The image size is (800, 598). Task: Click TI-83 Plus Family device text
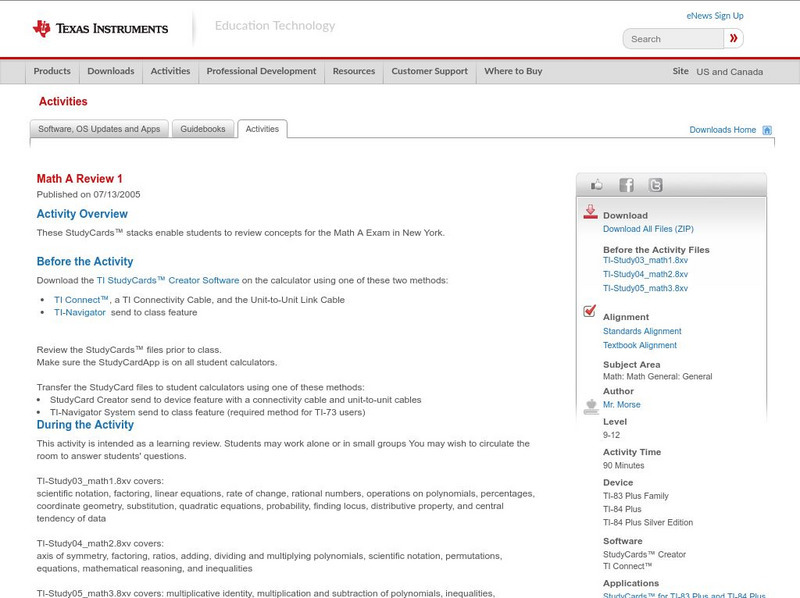click(x=636, y=496)
